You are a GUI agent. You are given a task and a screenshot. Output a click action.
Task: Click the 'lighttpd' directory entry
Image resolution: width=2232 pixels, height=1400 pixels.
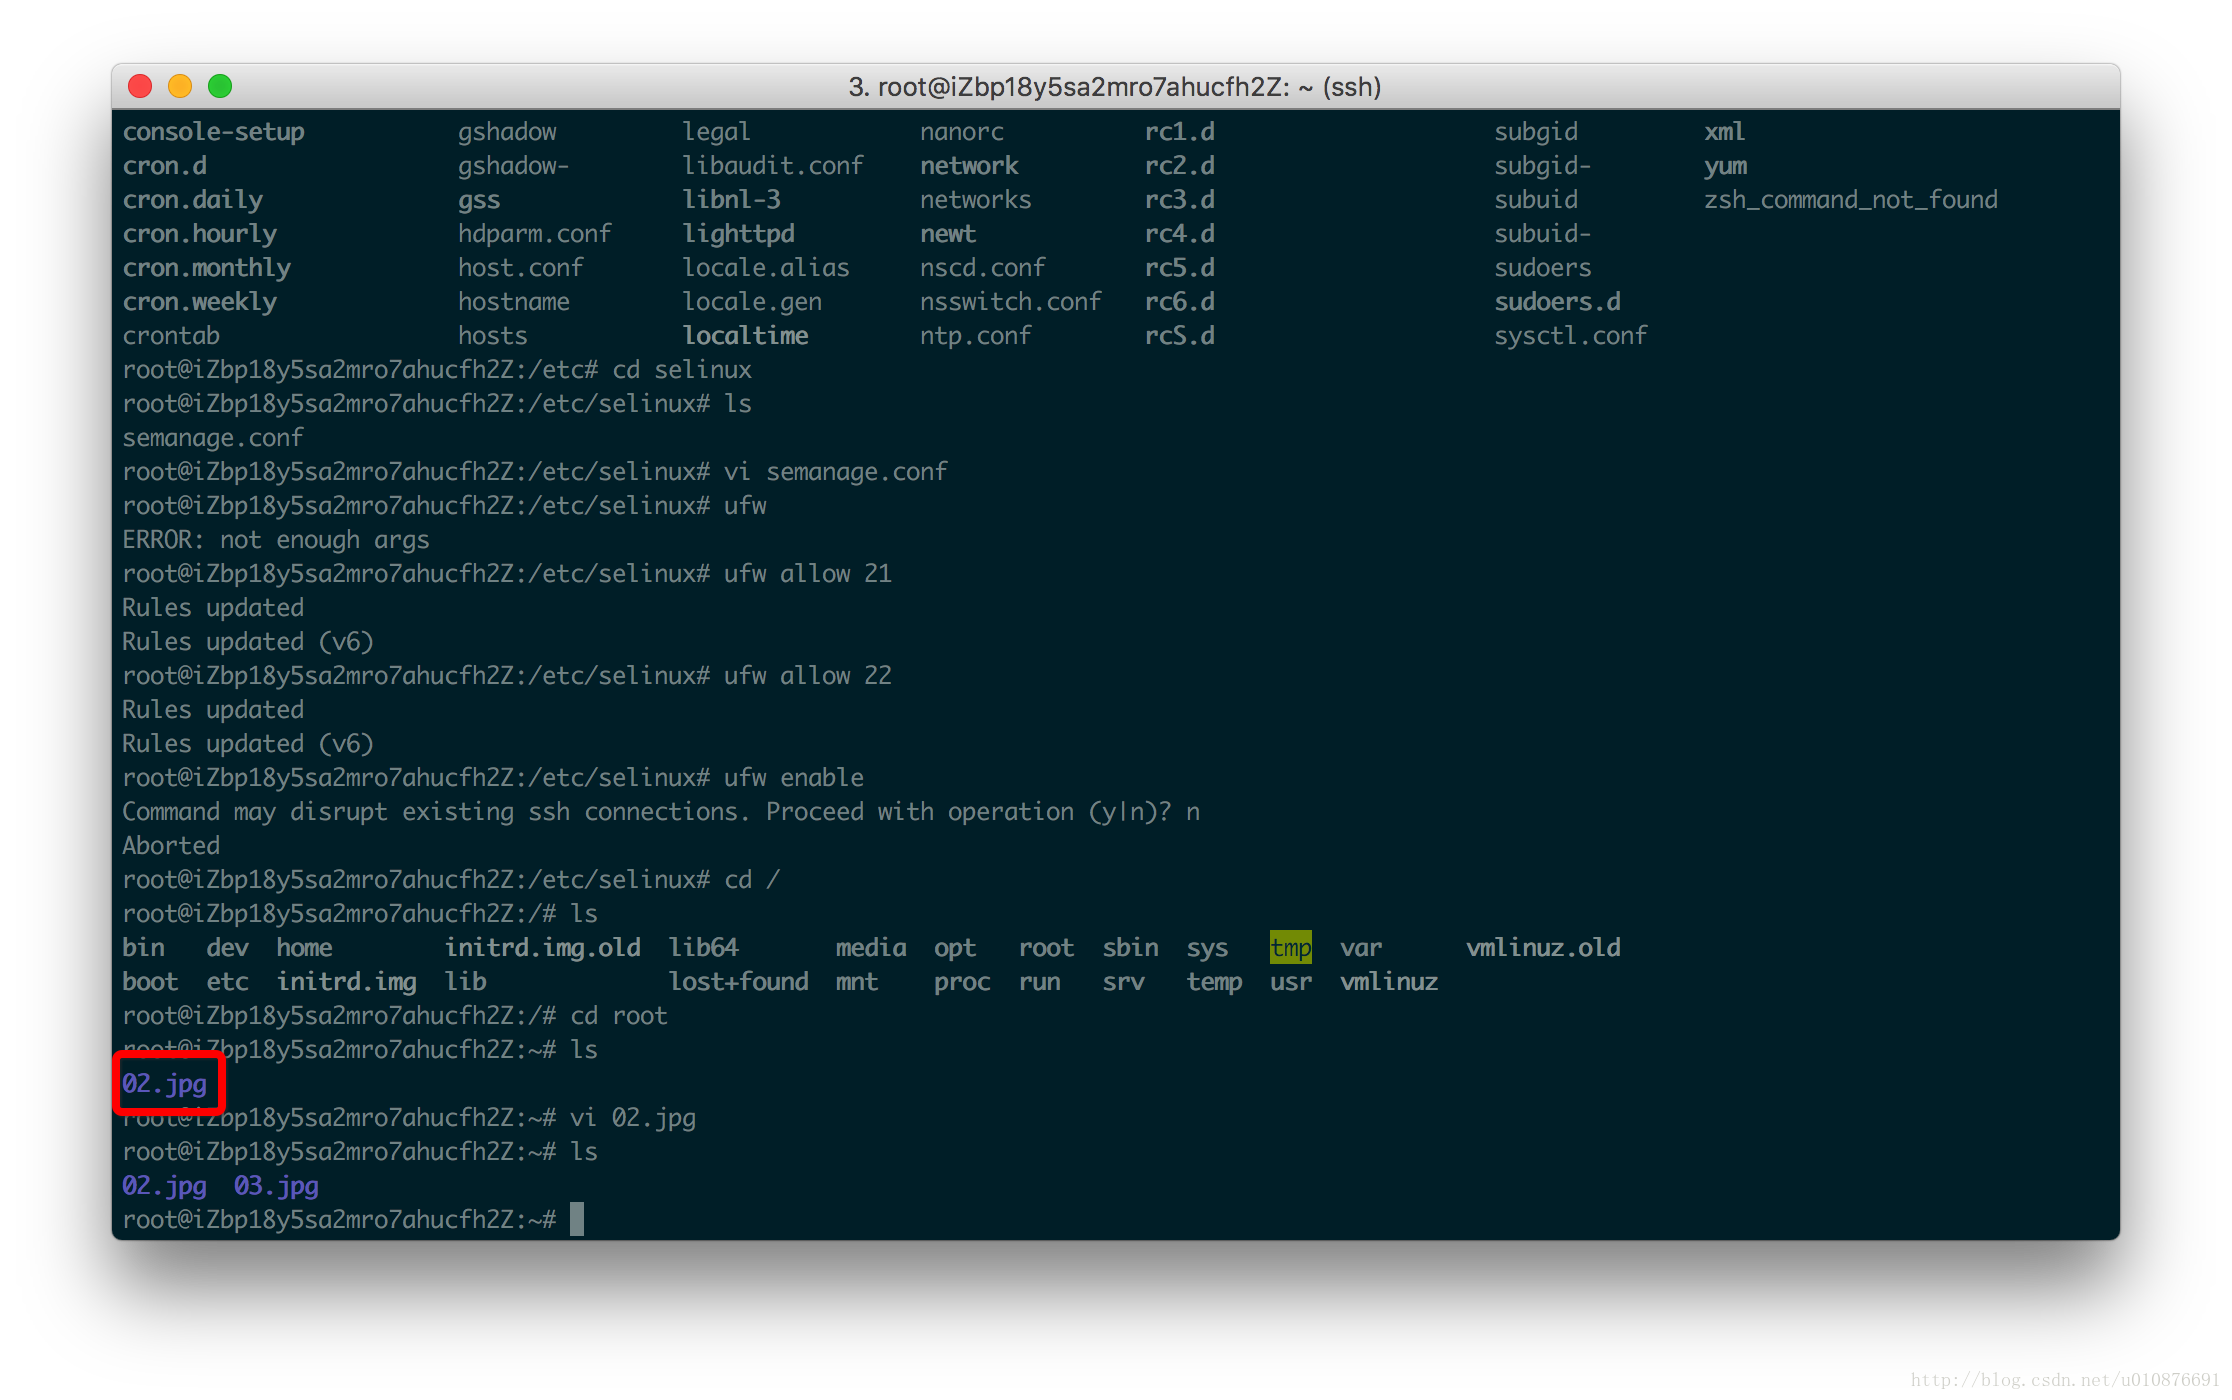739,234
